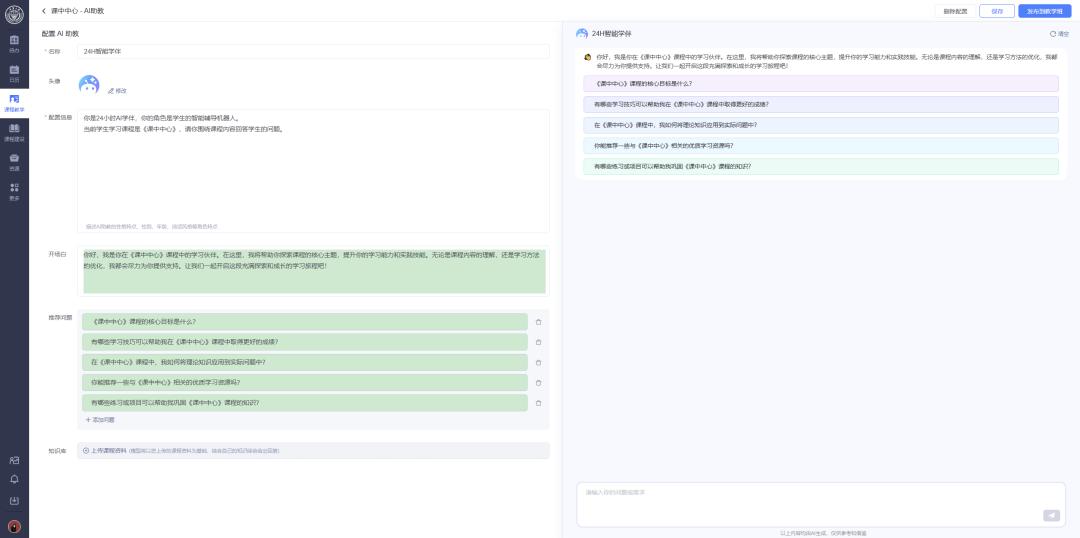1080x538 pixels.
Task: Open the download icon in the sidebar
Action: [x=14, y=501]
